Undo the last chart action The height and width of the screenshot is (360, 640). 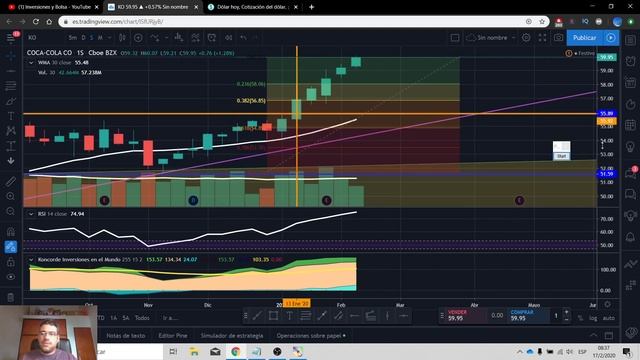[244, 38]
